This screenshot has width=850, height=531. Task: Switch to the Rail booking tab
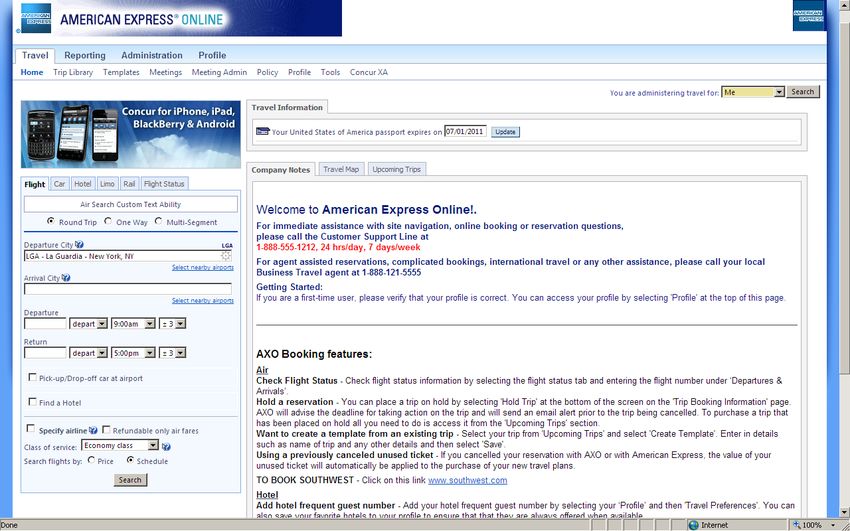coord(129,184)
